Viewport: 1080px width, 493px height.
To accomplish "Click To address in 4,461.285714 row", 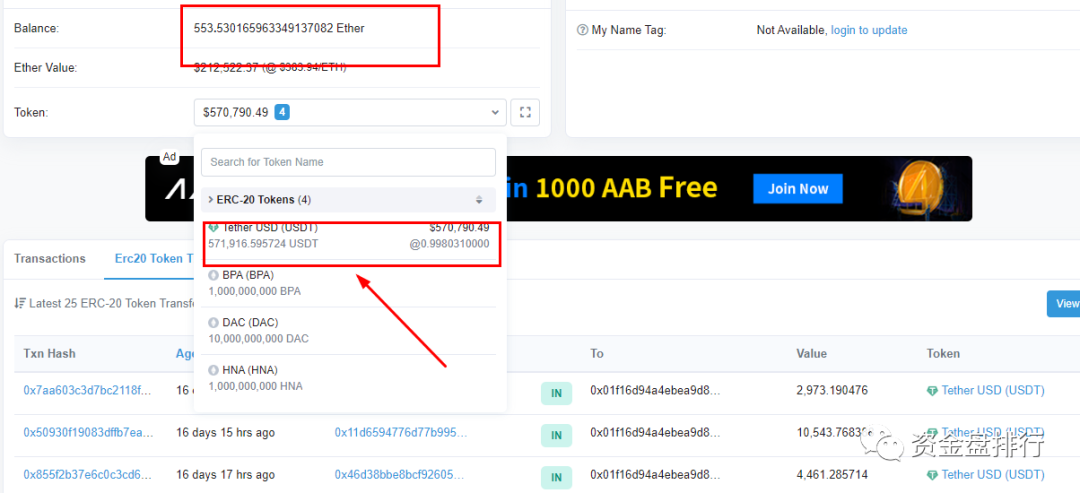I will (655, 474).
